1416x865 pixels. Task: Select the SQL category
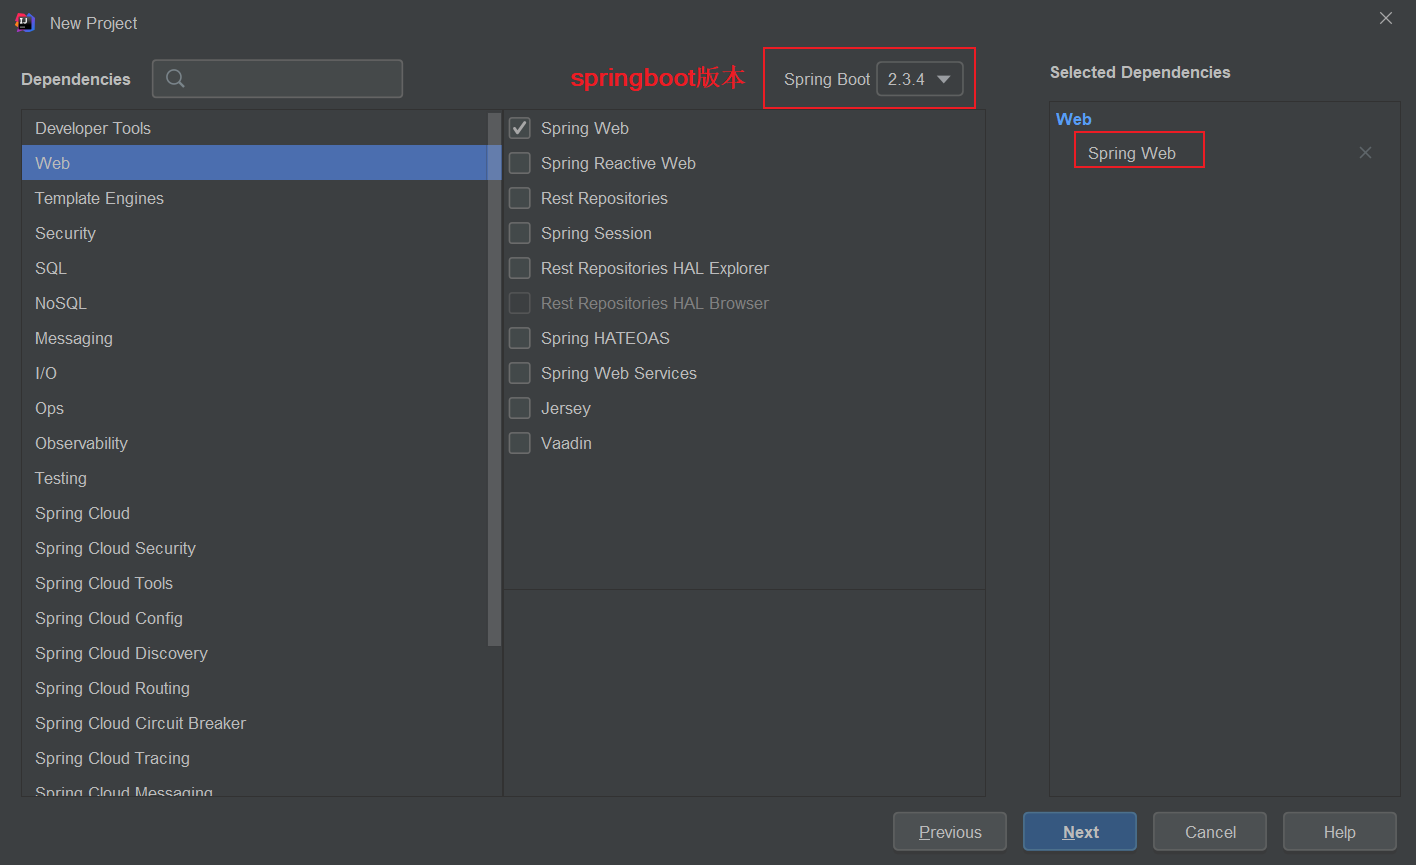click(255, 268)
